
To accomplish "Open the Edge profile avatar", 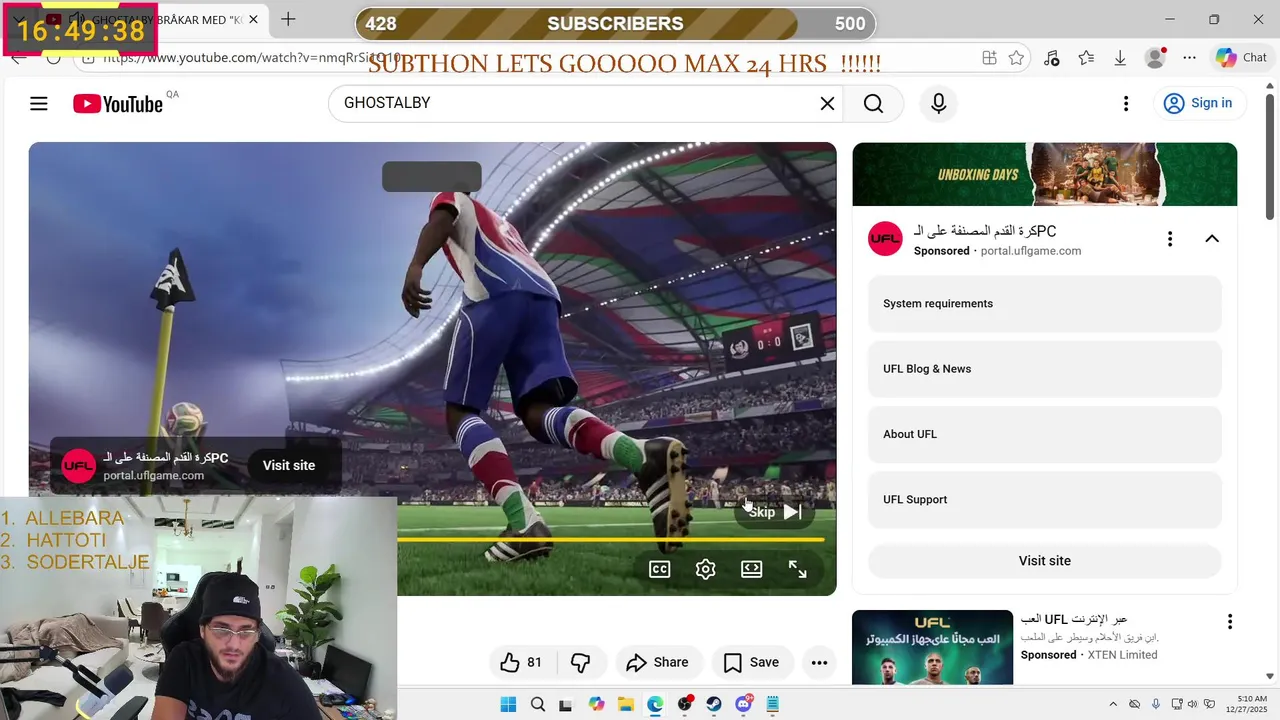I will pyautogui.click(x=1155, y=58).
